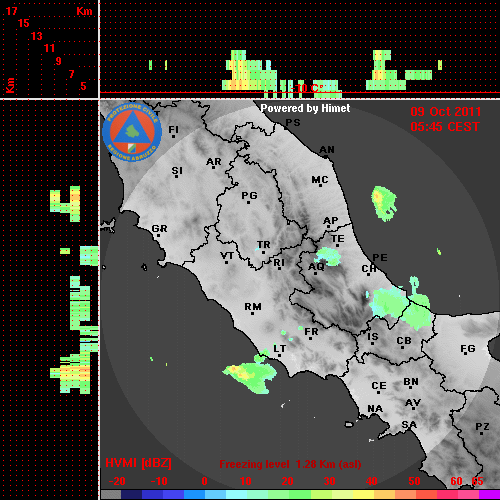Click the MC city label
This screenshot has width=500, height=500.
(320, 180)
